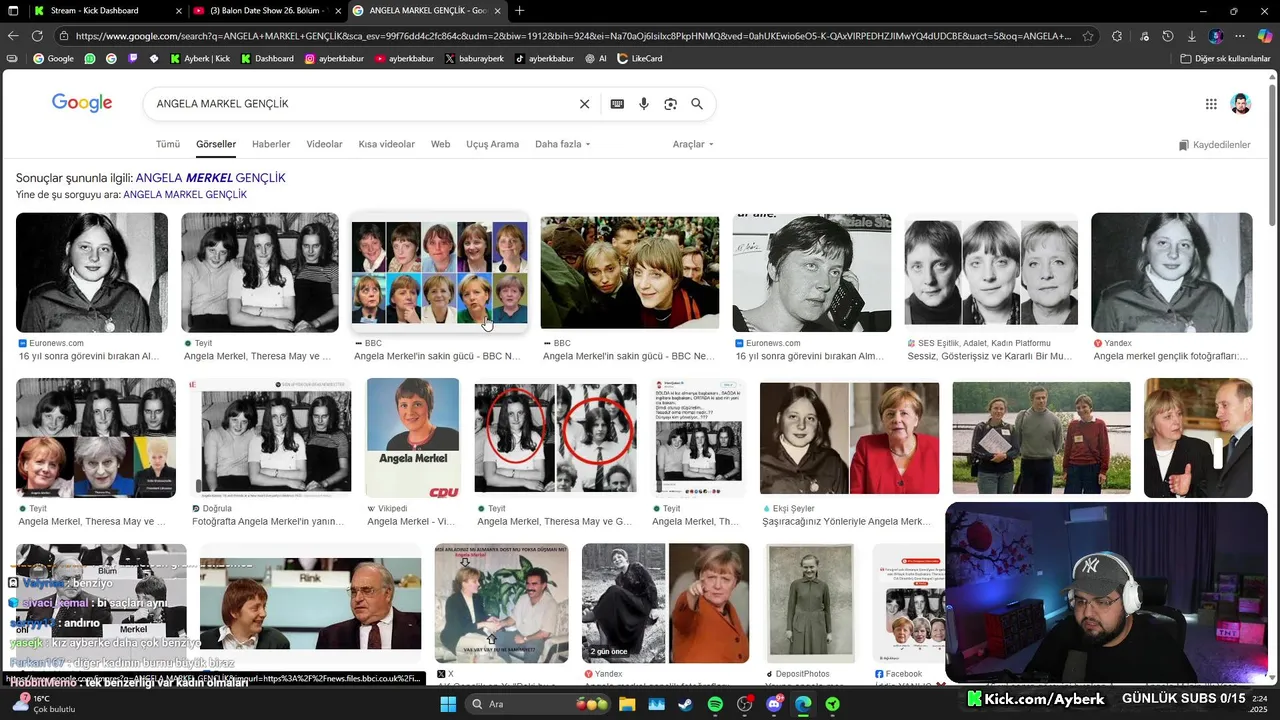Start a voice search with the microphone

(x=644, y=104)
